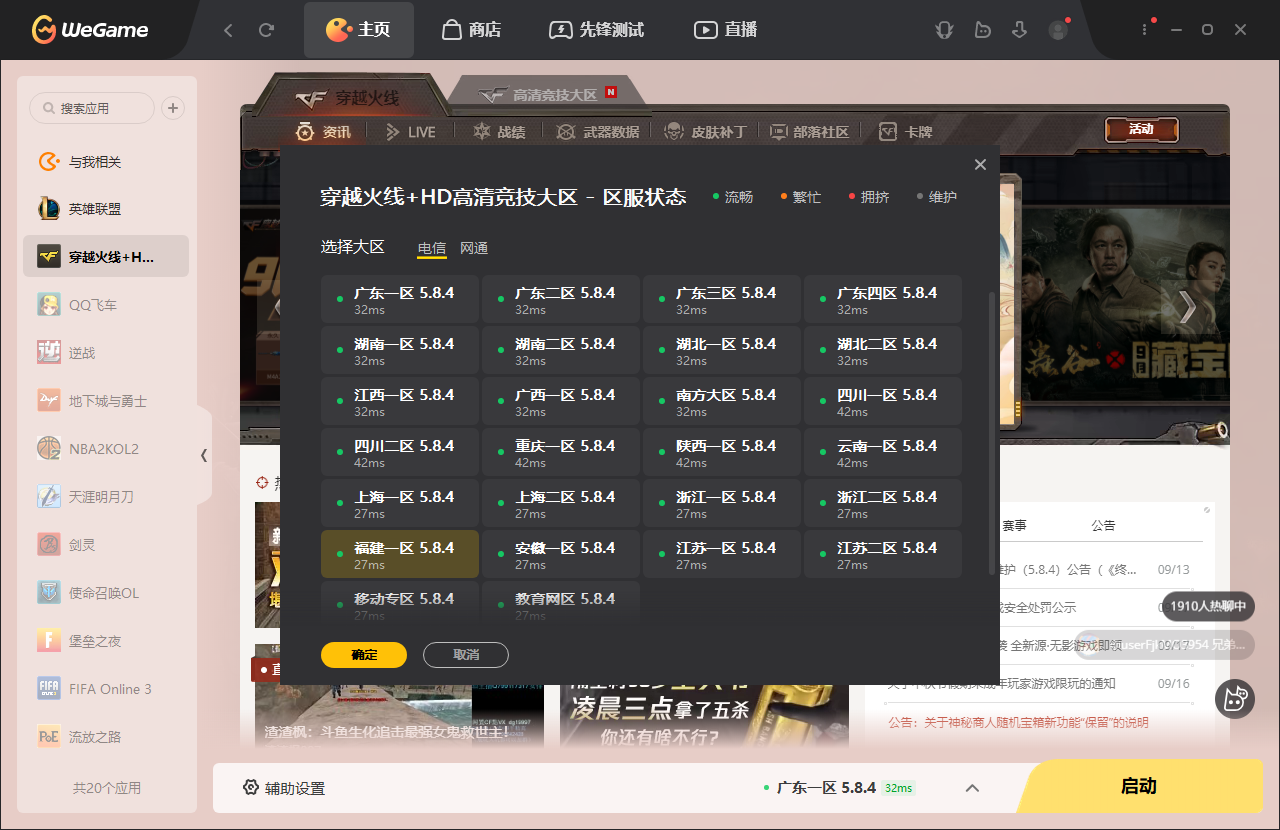1280x830 pixels.
Task: Switch to the 穿越火线 game tab
Action: point(347,97)
